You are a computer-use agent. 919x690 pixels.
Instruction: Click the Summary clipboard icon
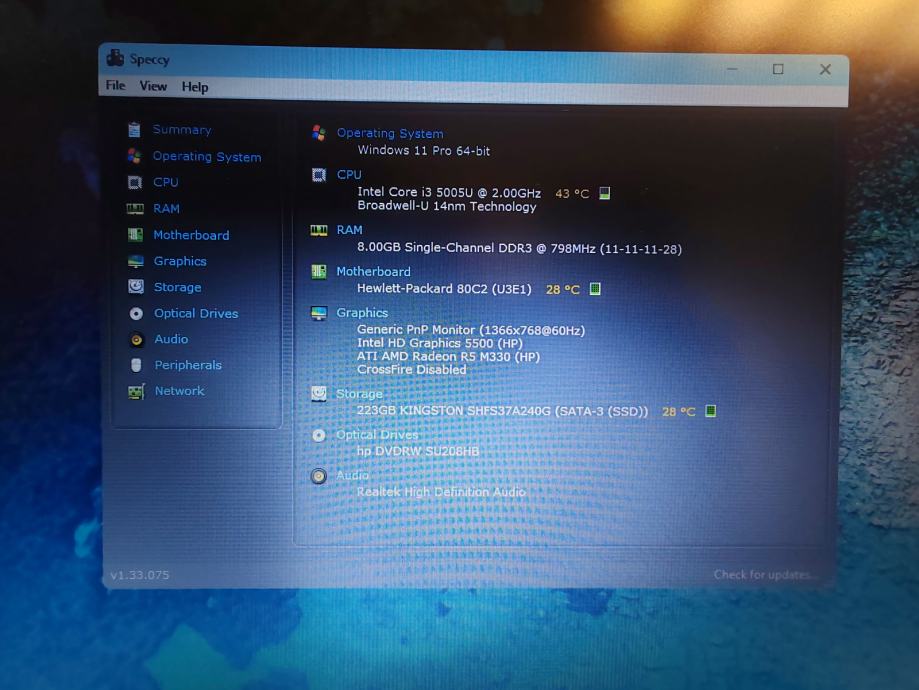134,130
